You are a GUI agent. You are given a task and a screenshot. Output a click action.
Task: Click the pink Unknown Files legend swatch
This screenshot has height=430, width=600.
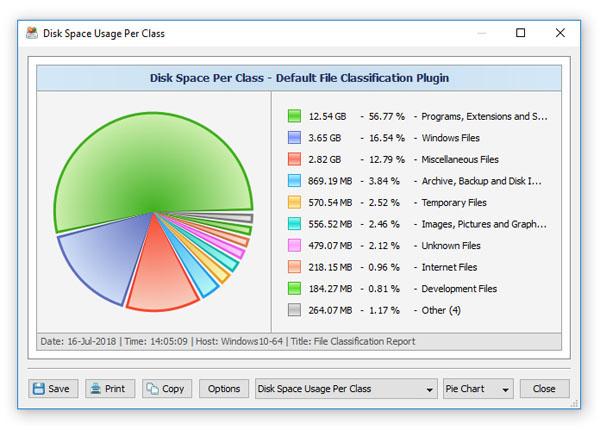[x=294, y=245]
